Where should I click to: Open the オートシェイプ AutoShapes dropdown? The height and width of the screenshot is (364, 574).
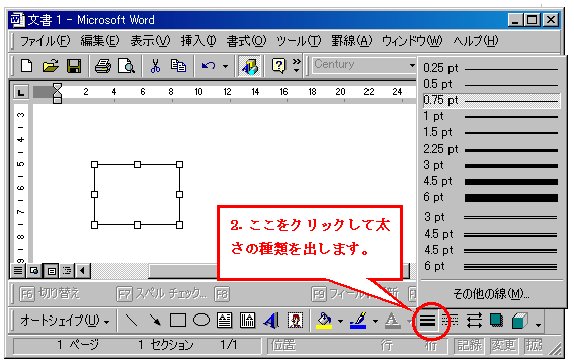[x=64, y=321]
